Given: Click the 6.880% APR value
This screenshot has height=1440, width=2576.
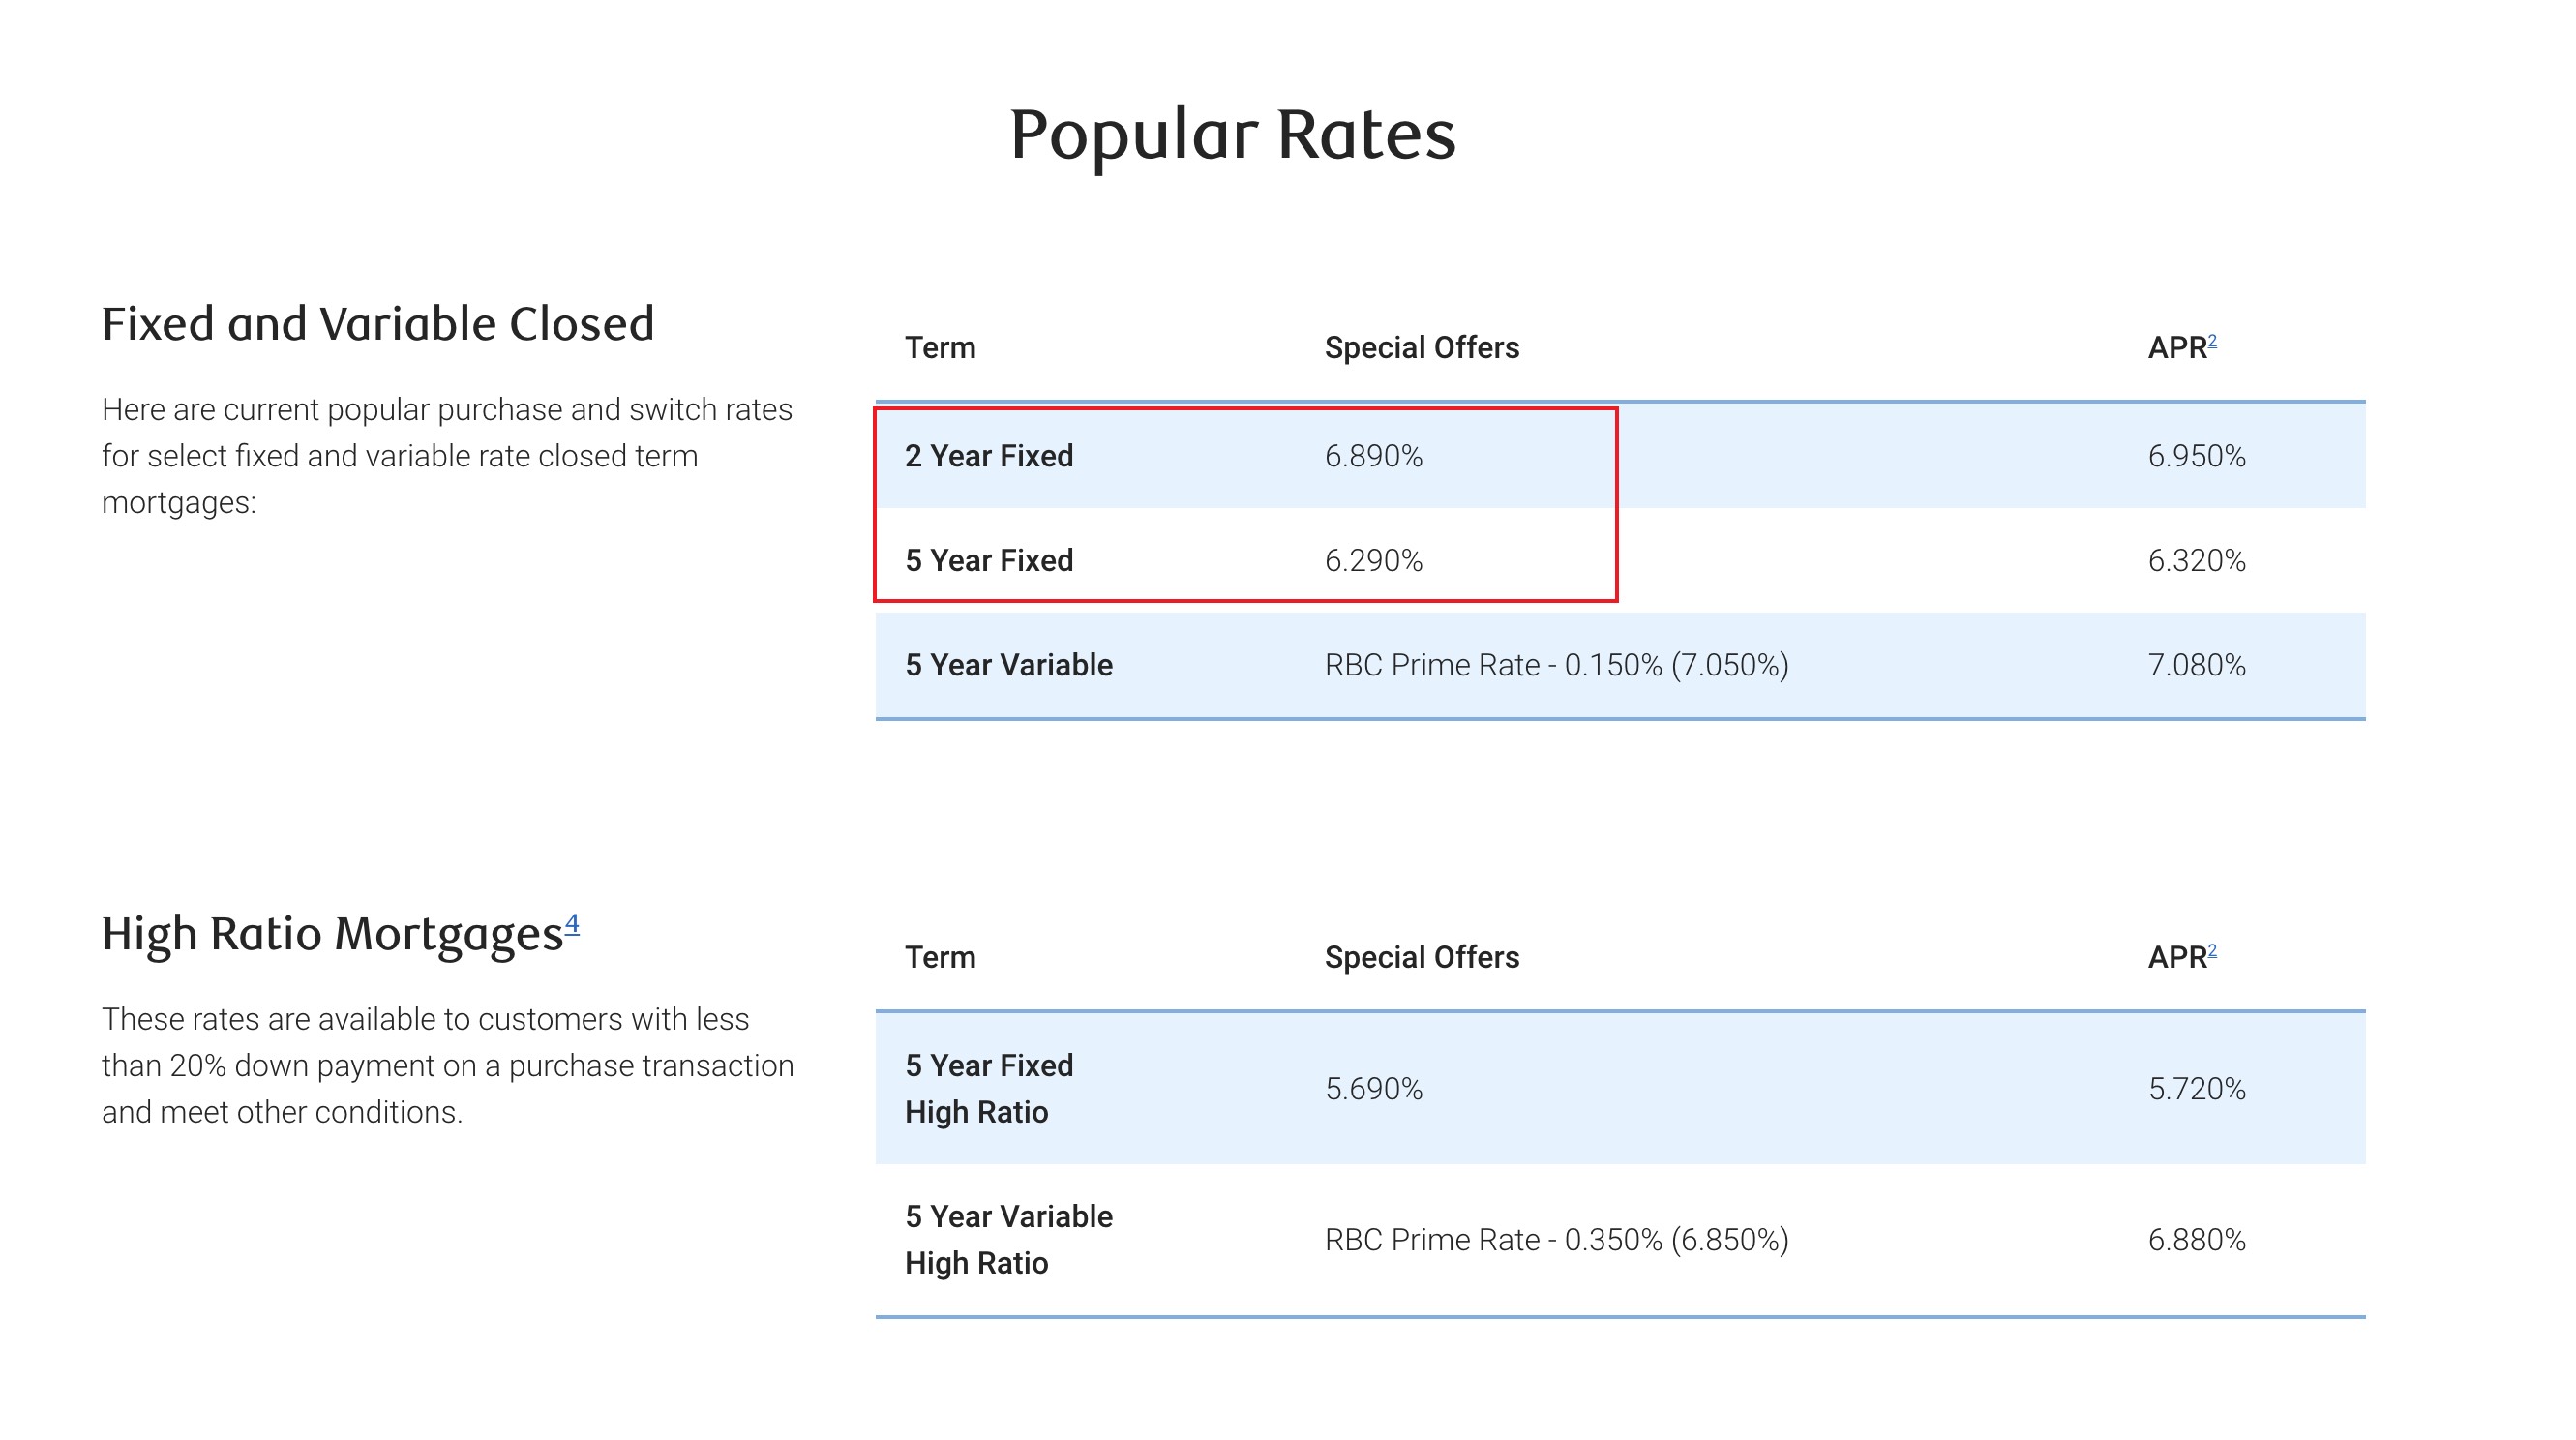Looking at the screenshot, I should coord(2196,1240).
